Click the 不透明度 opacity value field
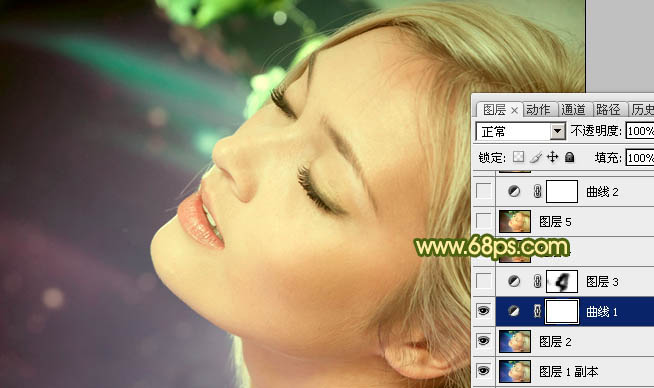 (x=640, y=131)
